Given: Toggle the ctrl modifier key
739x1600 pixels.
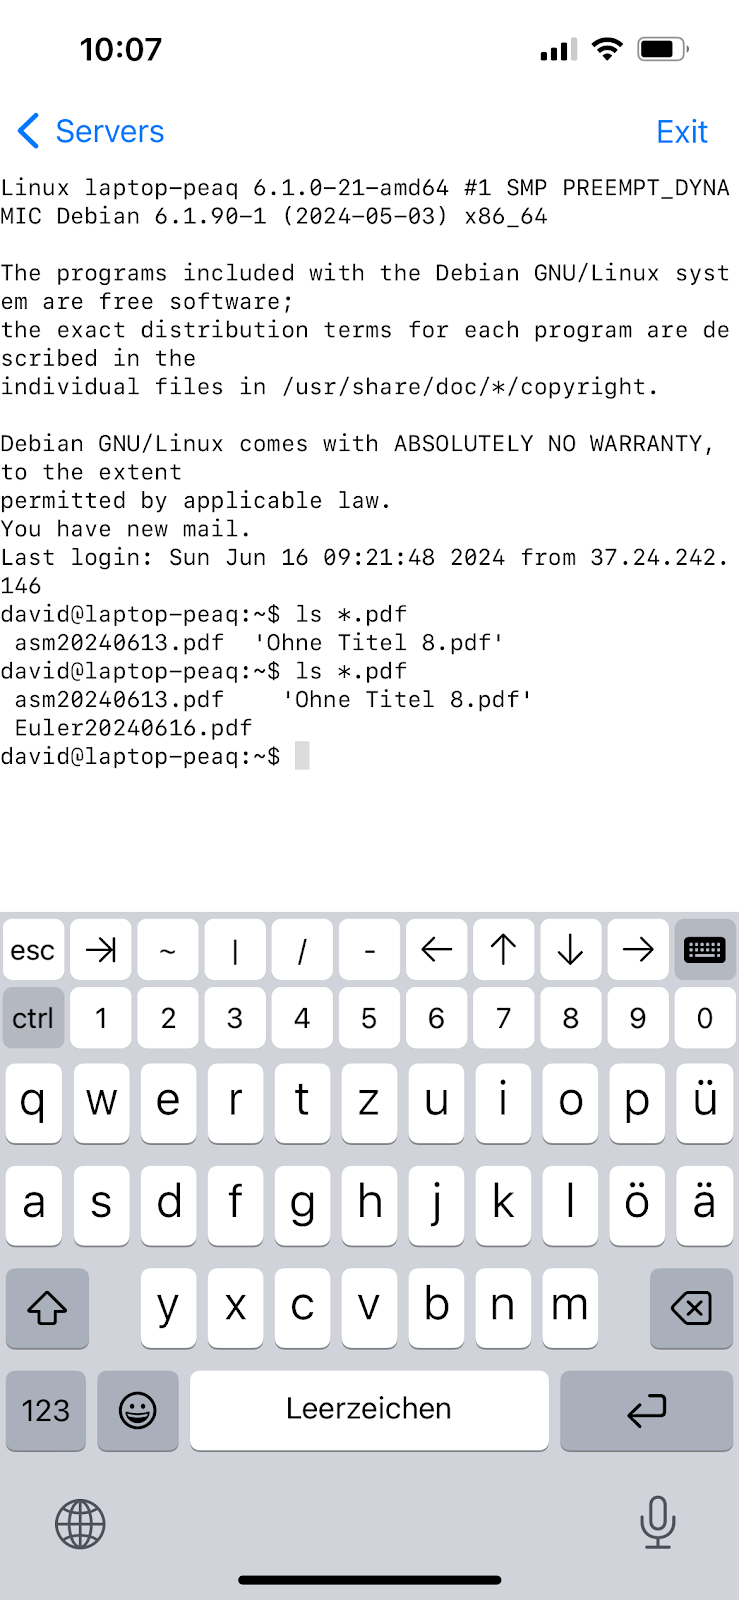Looking at the screenshot, I should tap(34, 1018).
